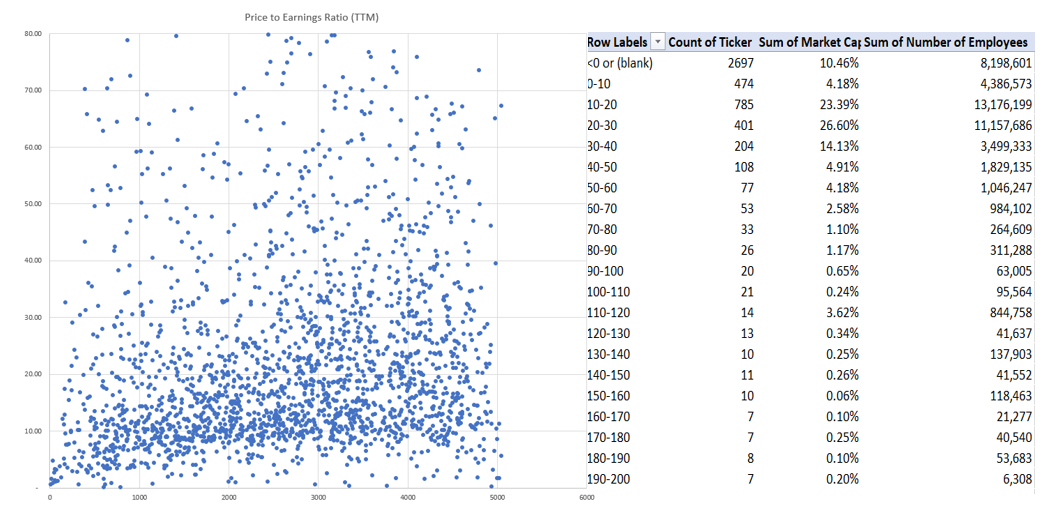Select the '<0 or (blank)' row label
This screenshot has width=1042, height=520.
coord(621,63)
